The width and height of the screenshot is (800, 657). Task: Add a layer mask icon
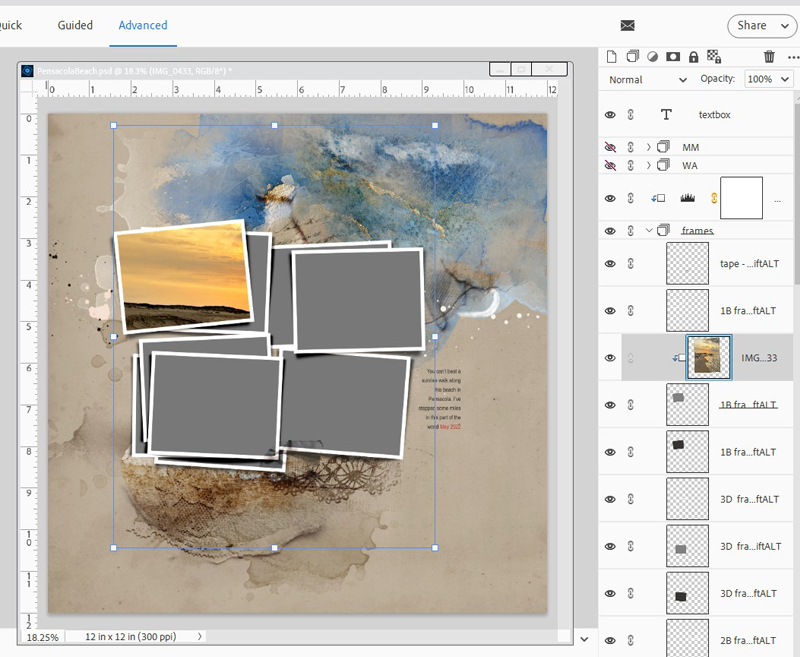click(x=673, y=57)
